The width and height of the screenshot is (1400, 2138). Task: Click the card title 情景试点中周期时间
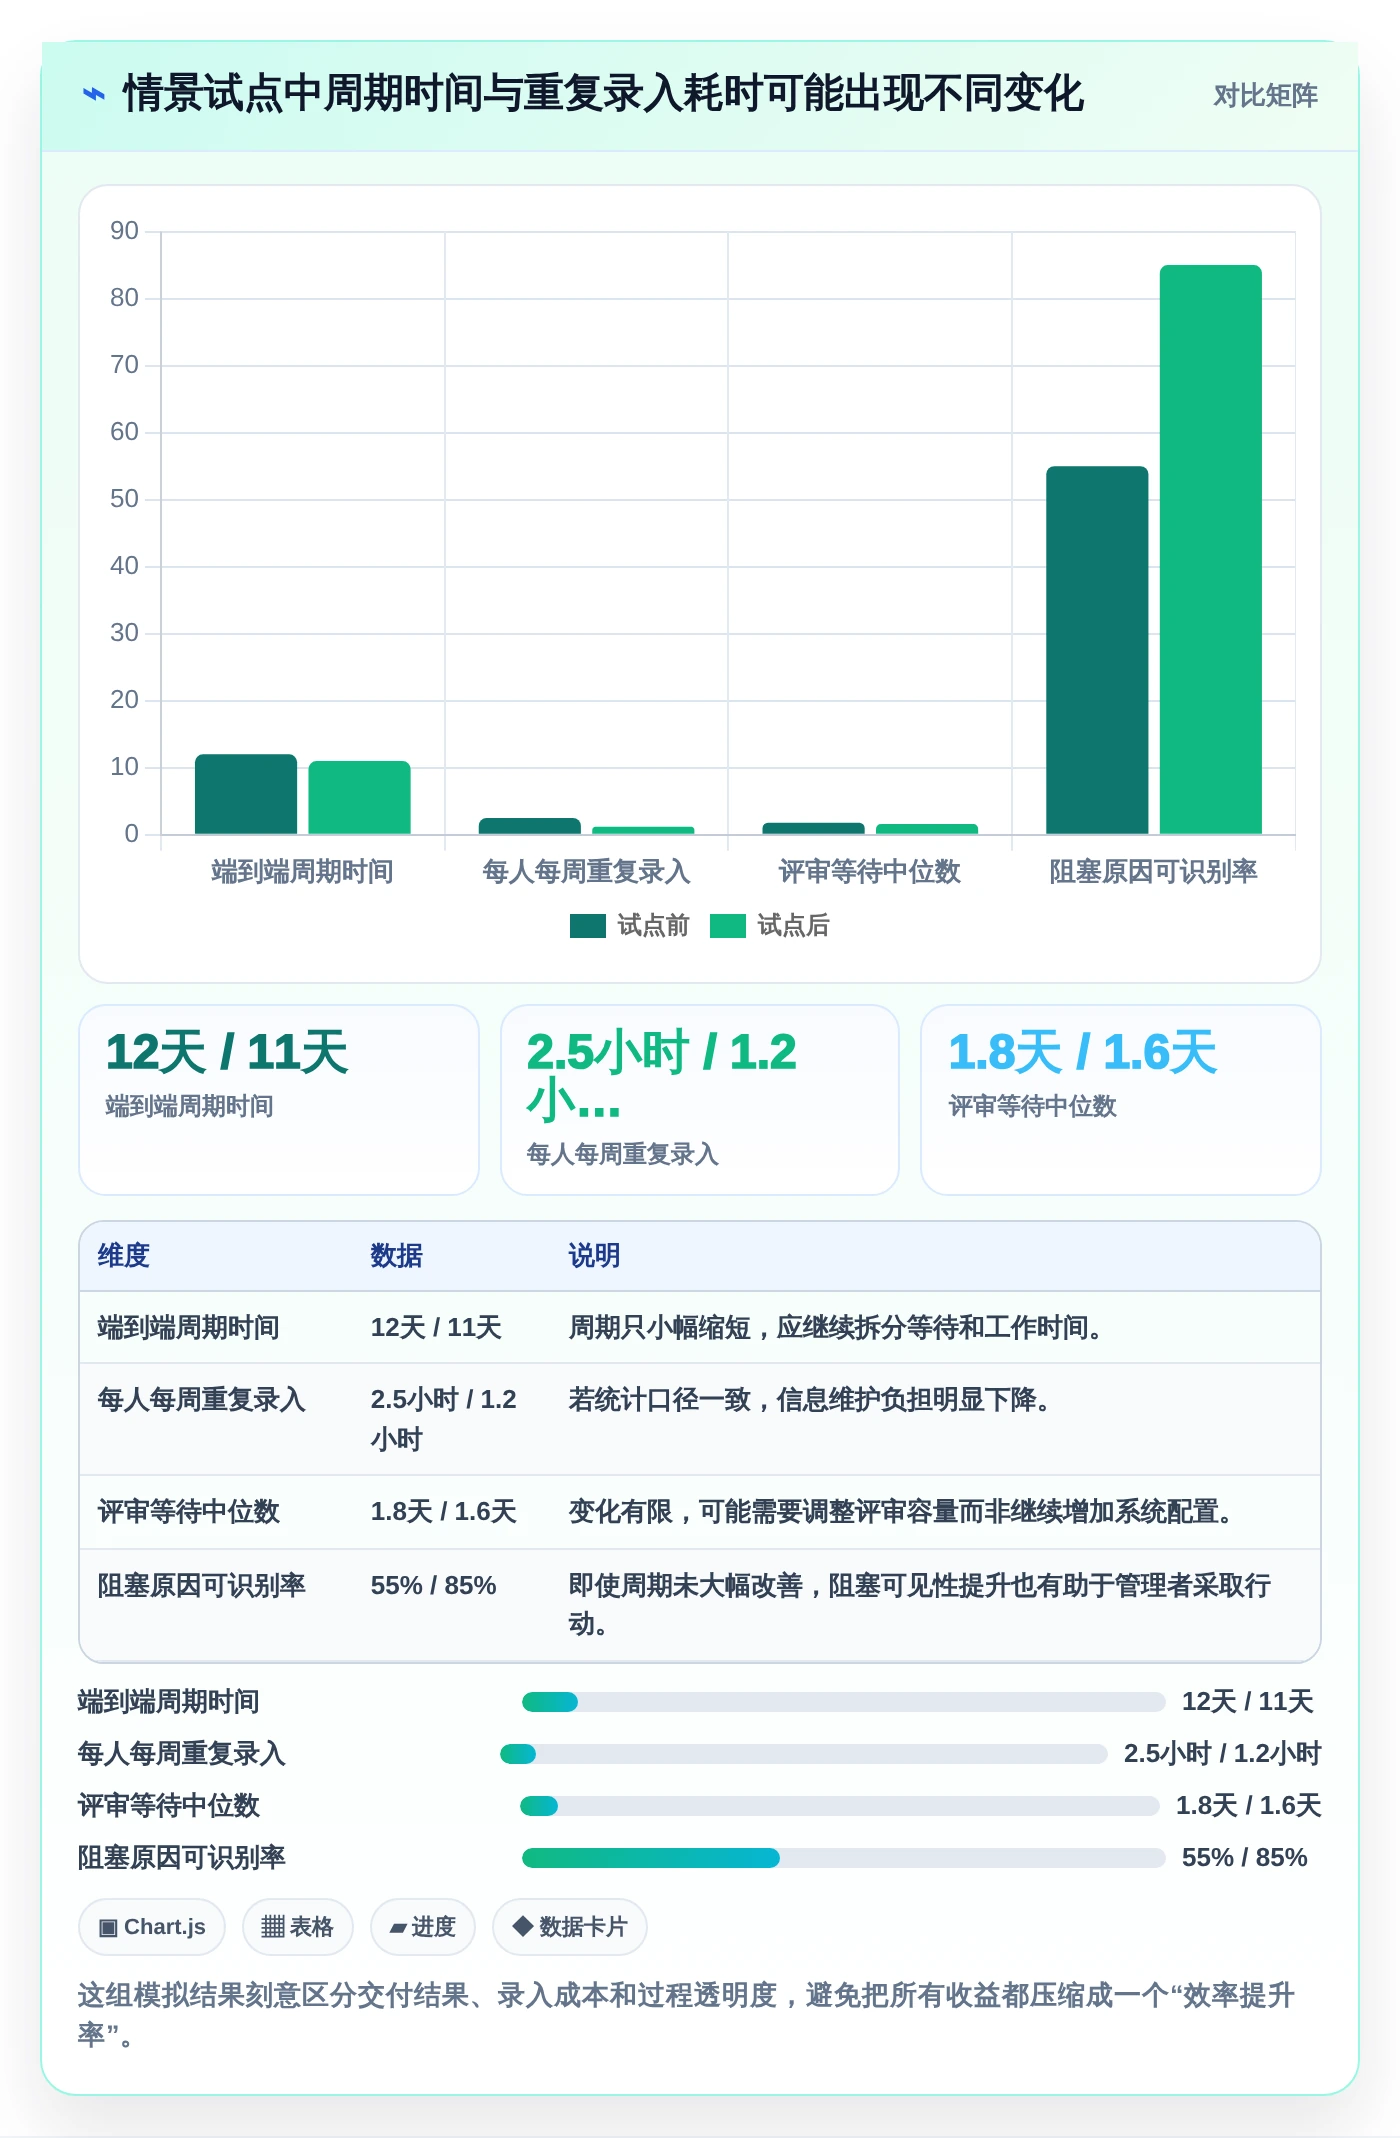coord(603,94)
